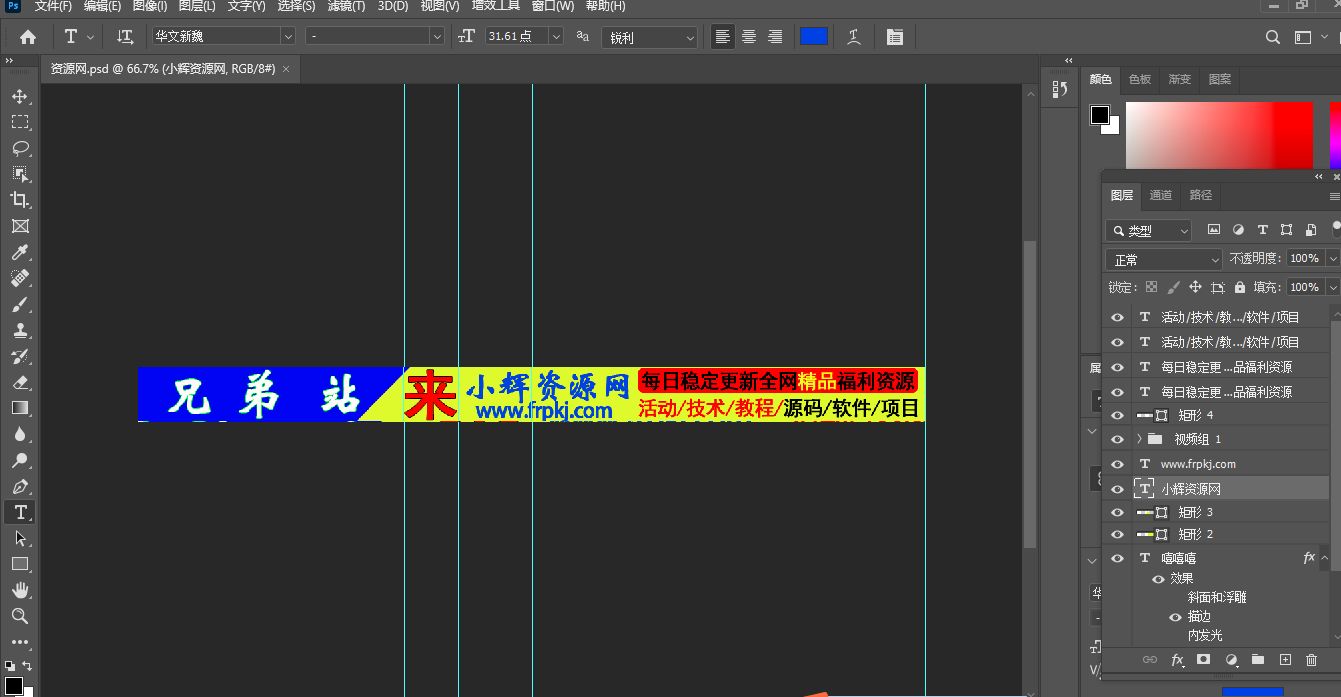This screenshot has width=1341, height=697.
Task: Hide the 嘻嘻嘻 text layer
Action: point(1118,559)
